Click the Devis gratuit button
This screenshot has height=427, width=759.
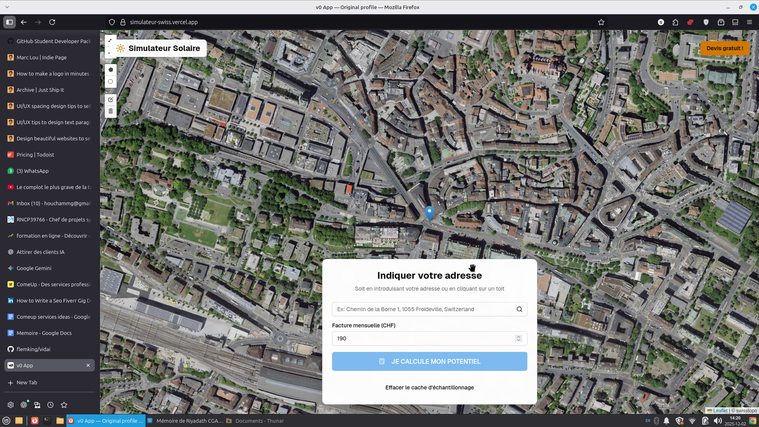[726, 48]
